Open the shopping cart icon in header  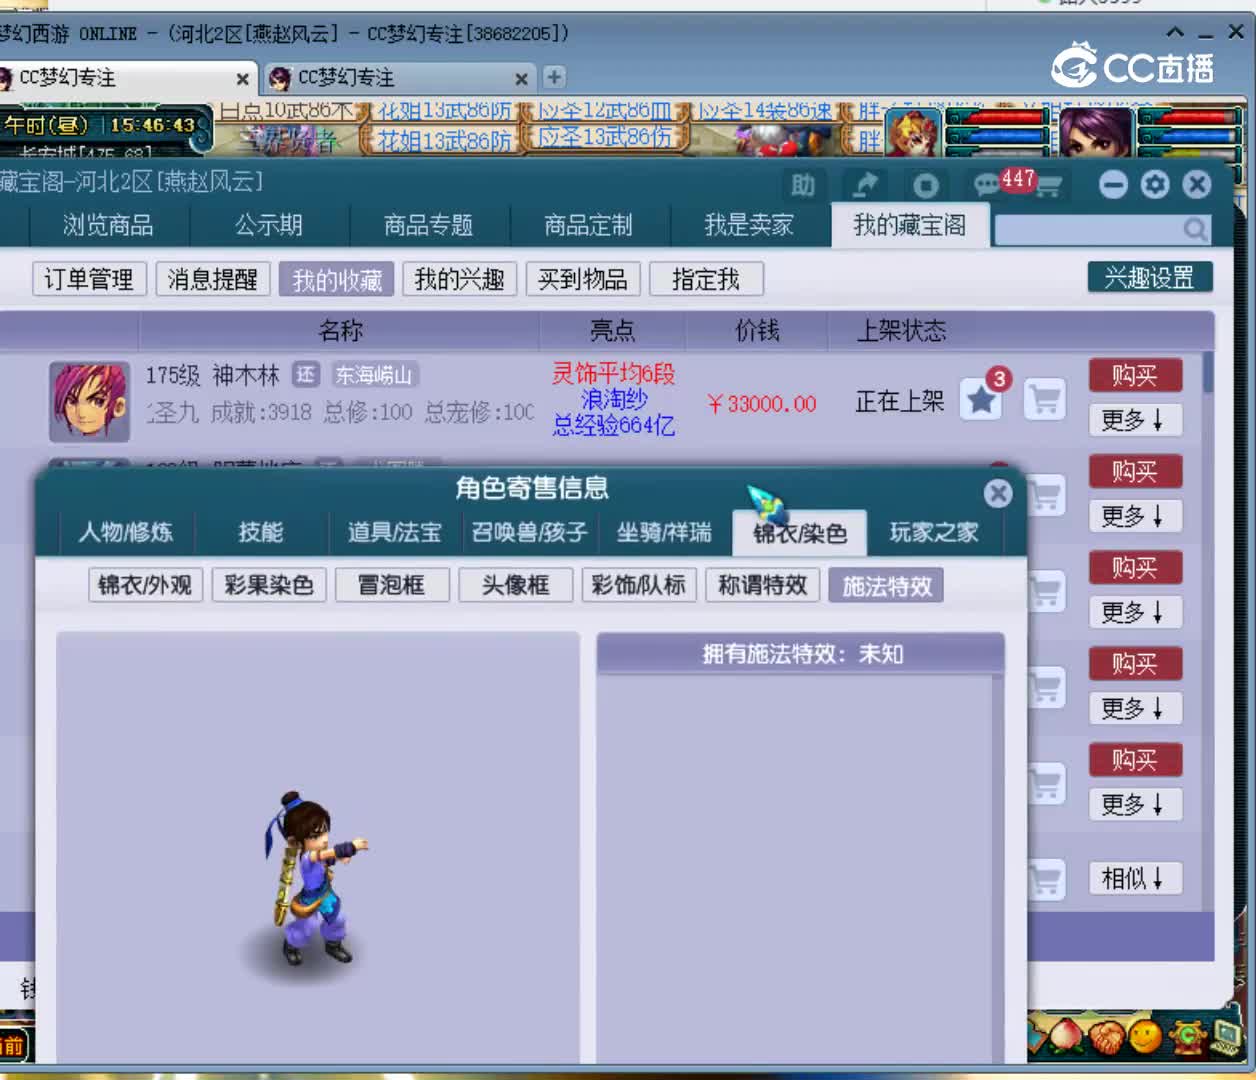click(x=1047, y=185)
